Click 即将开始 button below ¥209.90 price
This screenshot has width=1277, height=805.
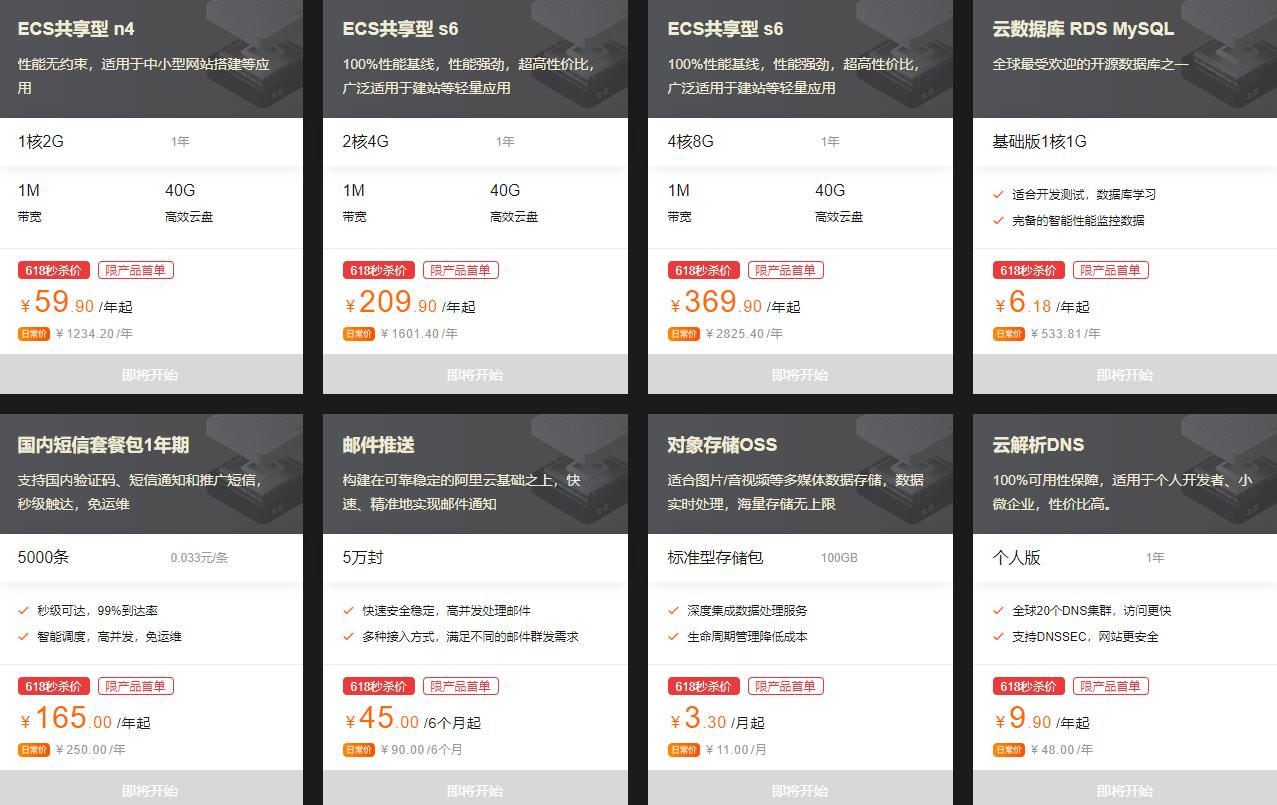coord(475,375)
